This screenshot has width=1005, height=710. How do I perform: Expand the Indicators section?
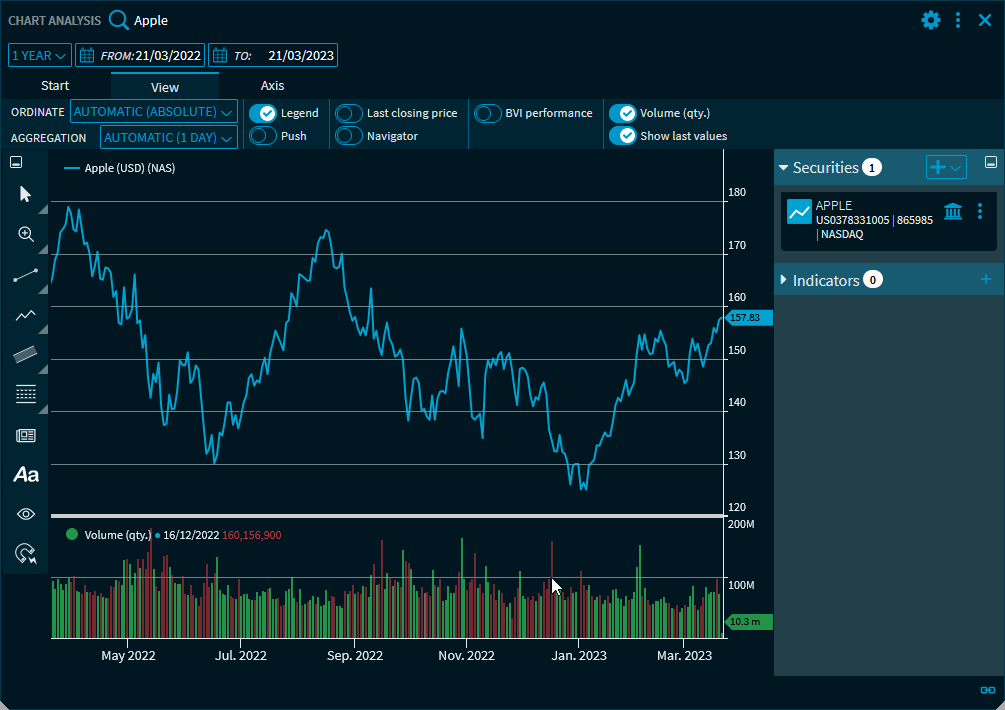[x=784, y=280]
